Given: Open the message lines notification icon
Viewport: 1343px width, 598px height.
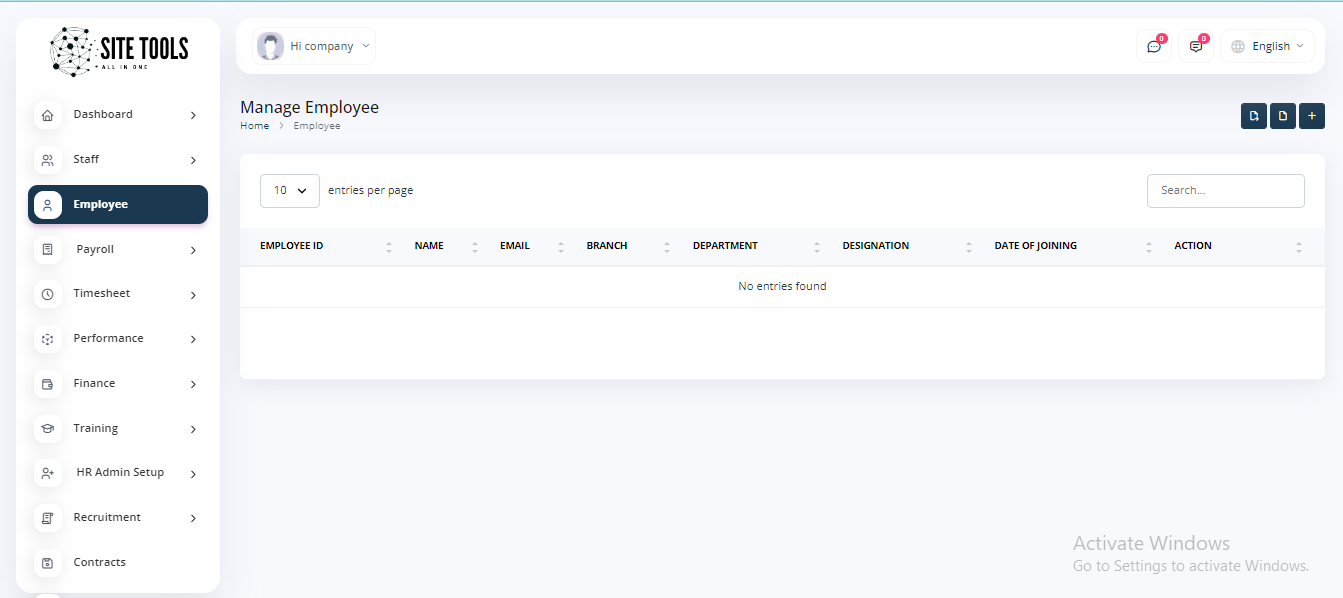Looking at the screenshot, I should click(1195, 46).
